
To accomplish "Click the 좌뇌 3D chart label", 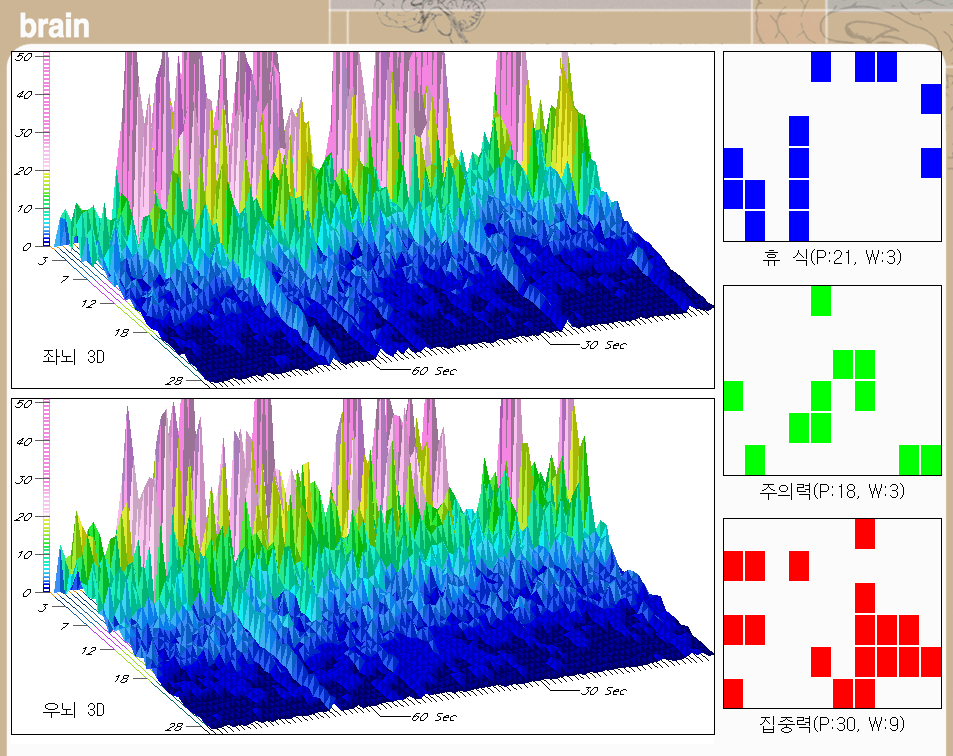I will [x=73, y=356].
